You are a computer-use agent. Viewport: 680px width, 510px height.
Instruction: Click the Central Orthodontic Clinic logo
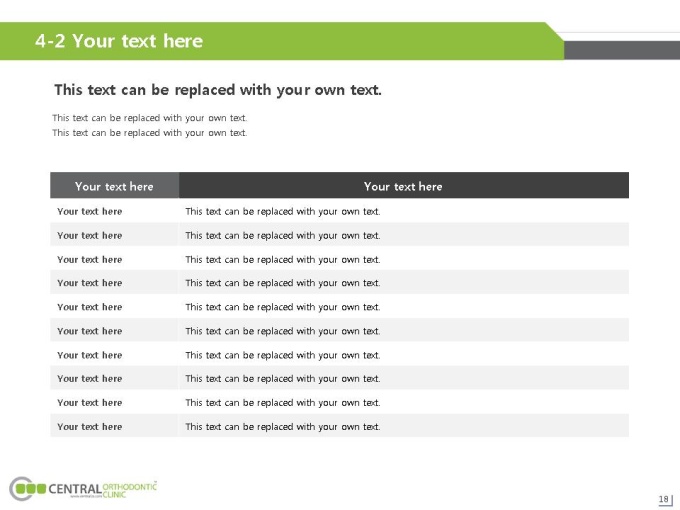(83, 489)
